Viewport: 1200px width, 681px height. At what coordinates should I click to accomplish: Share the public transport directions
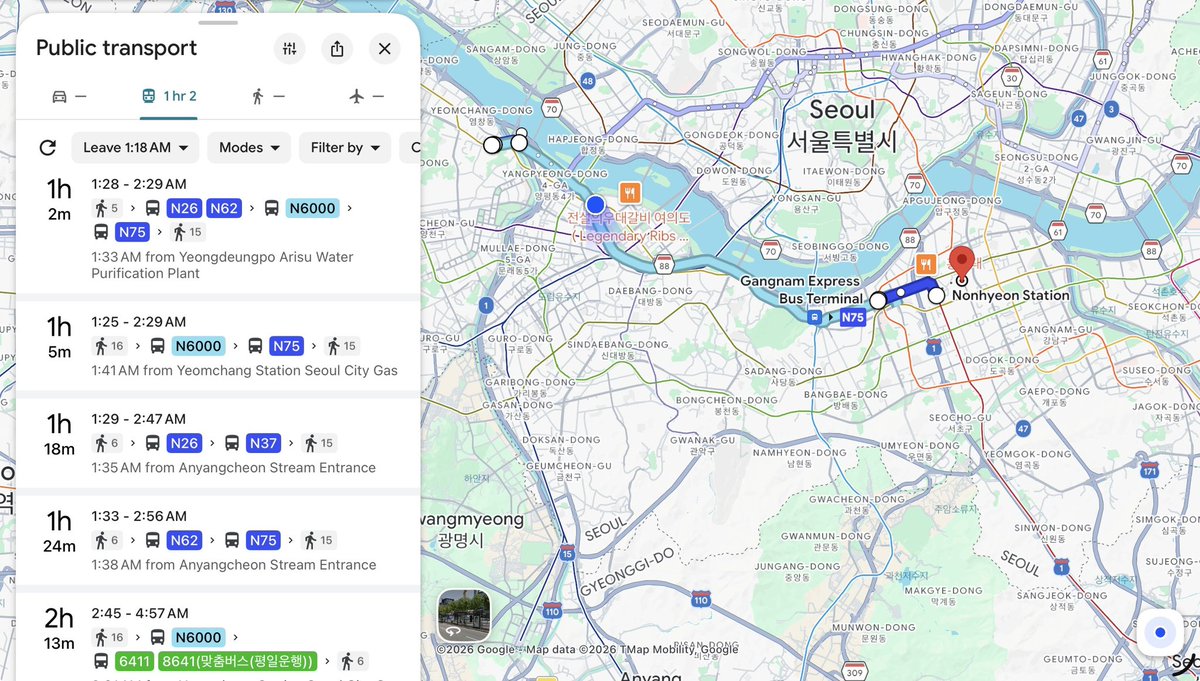tap(337, 49)
